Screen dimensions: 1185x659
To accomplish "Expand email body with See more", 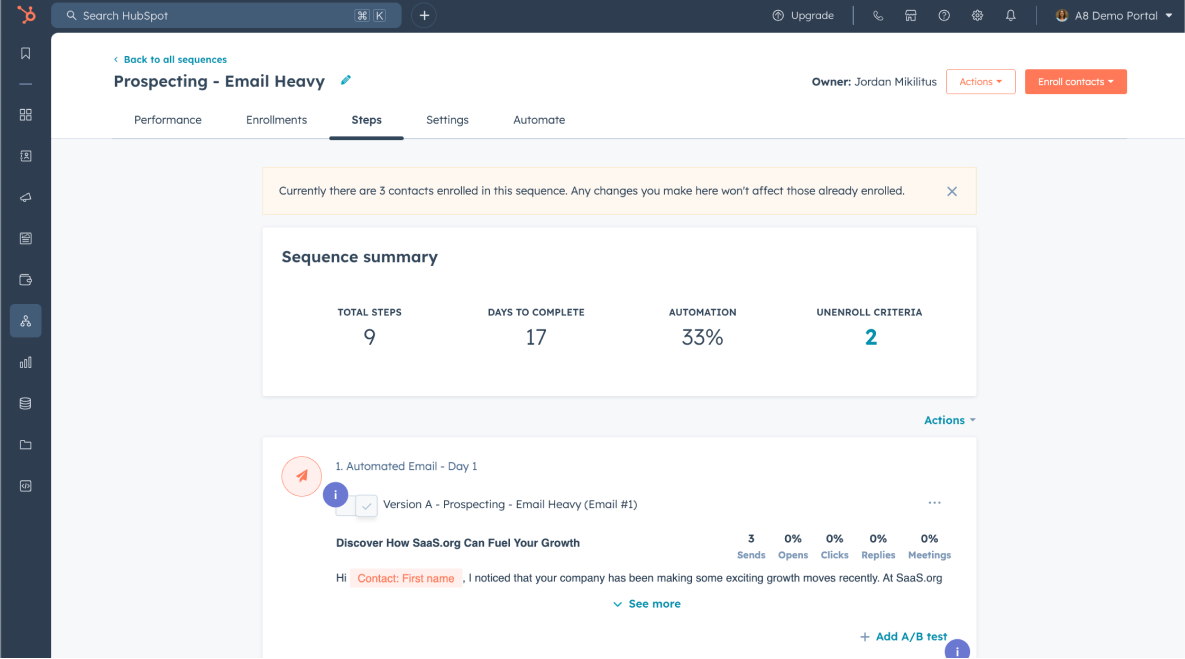I will tap(647, 604).
